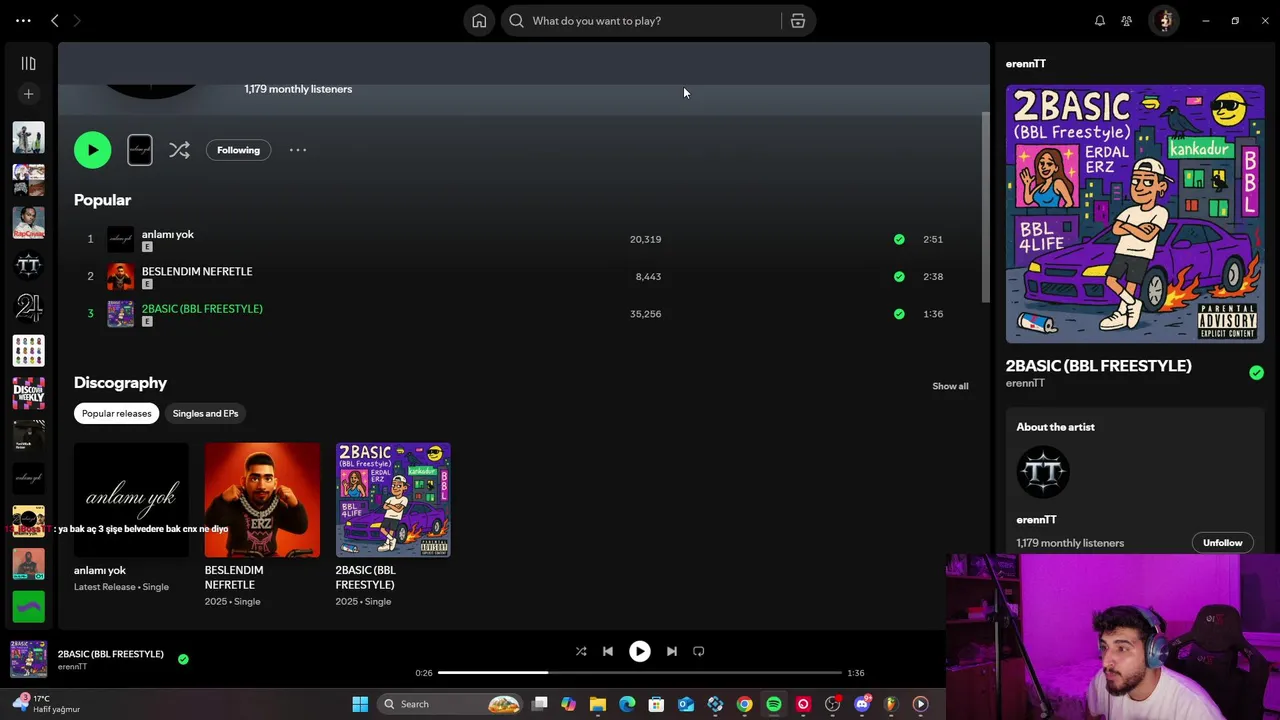
Task: Toggle saved checkmark in bottom player bar
Action: click(183, 659)
